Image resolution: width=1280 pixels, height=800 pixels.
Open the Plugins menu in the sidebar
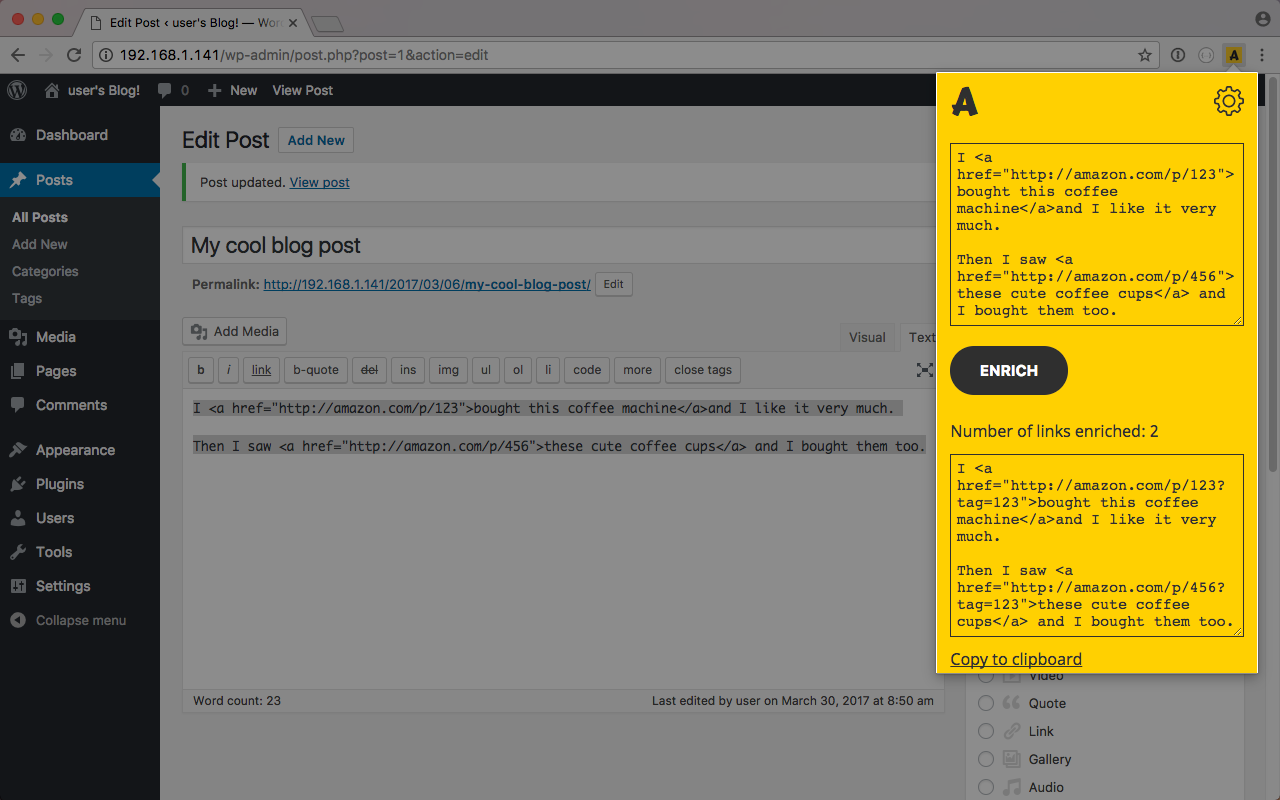[59, 484]
